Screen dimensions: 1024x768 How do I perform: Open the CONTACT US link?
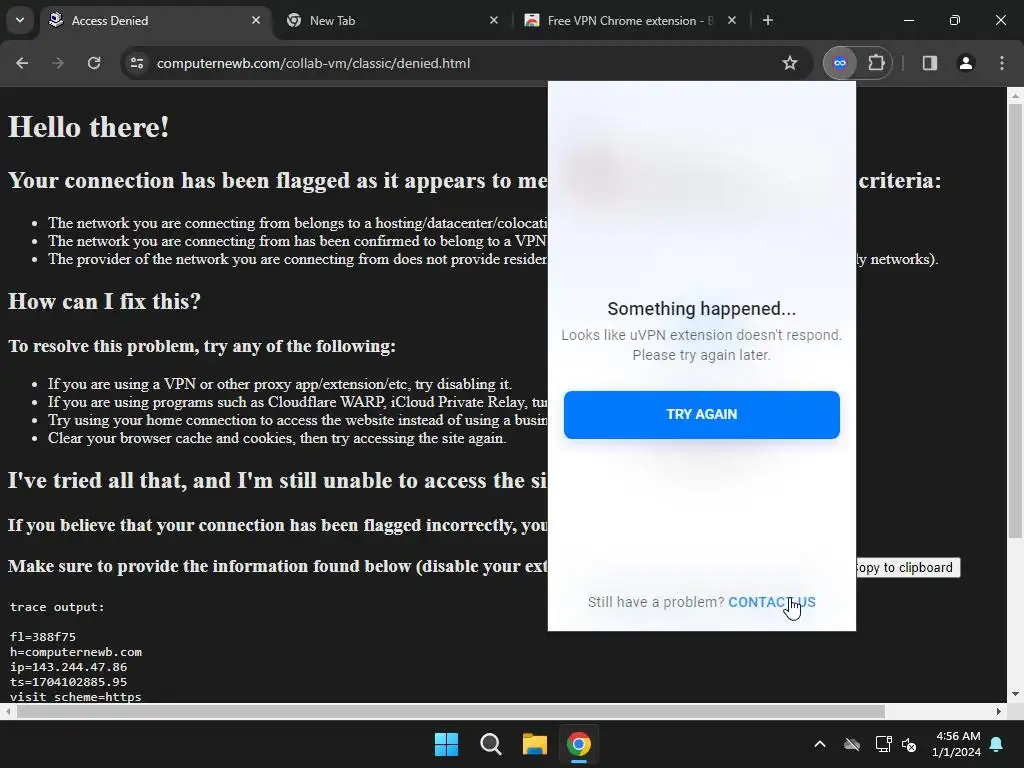pos(772,602)
